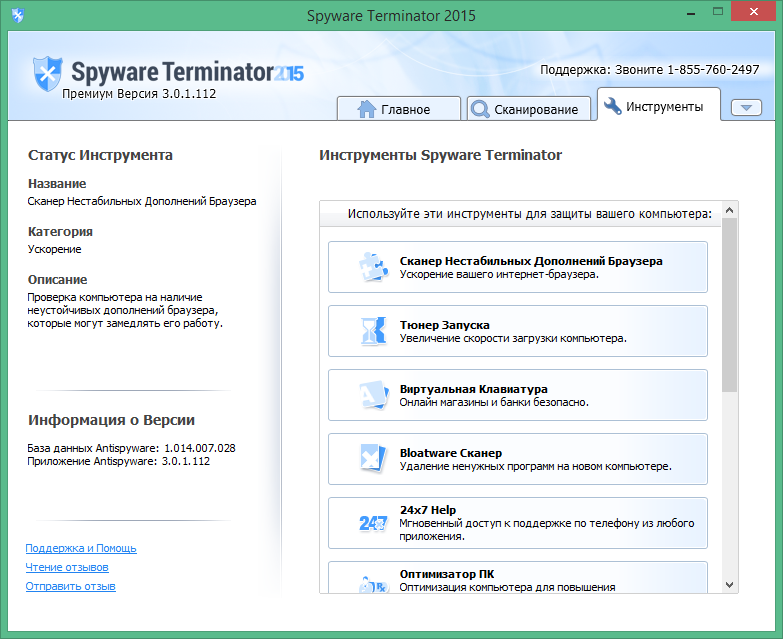783x639 pixels.
Task: Click the Приложение Antispyware version line
Action: tap(118, 461)
